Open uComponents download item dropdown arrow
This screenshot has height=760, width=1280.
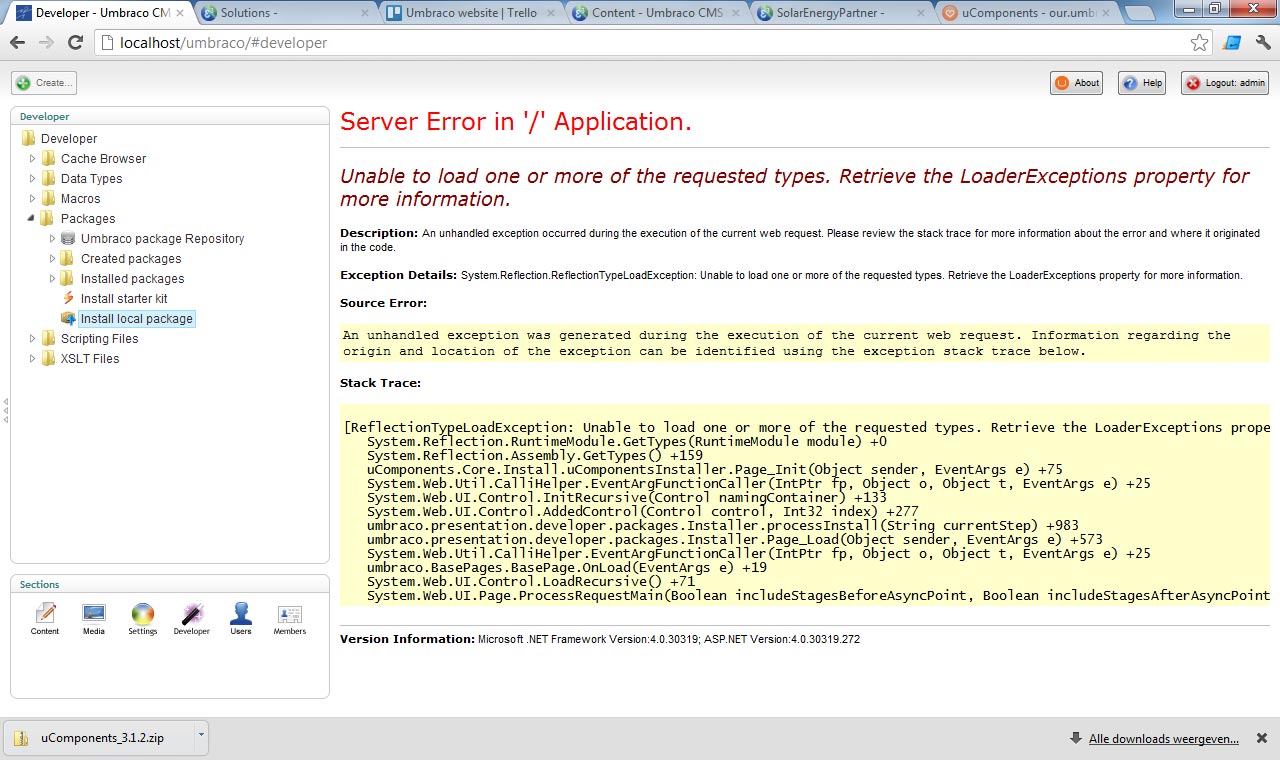(201, 737)
